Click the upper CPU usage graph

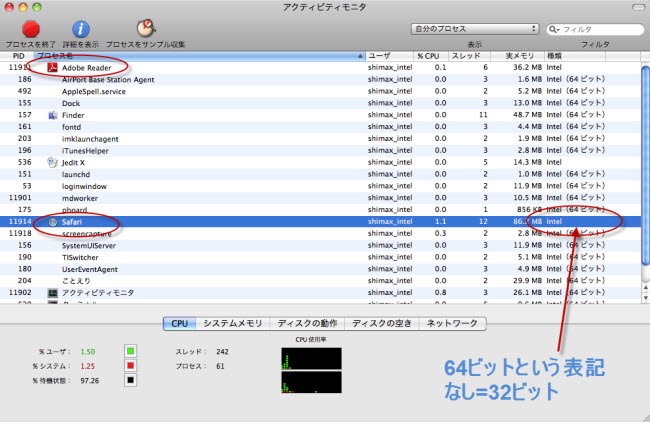311,359
